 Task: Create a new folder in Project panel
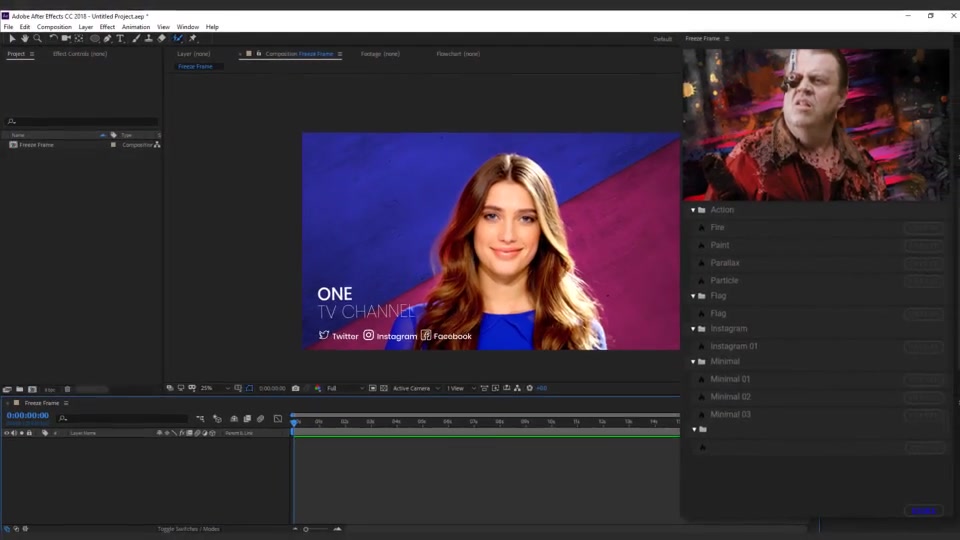tap(20, 389)
